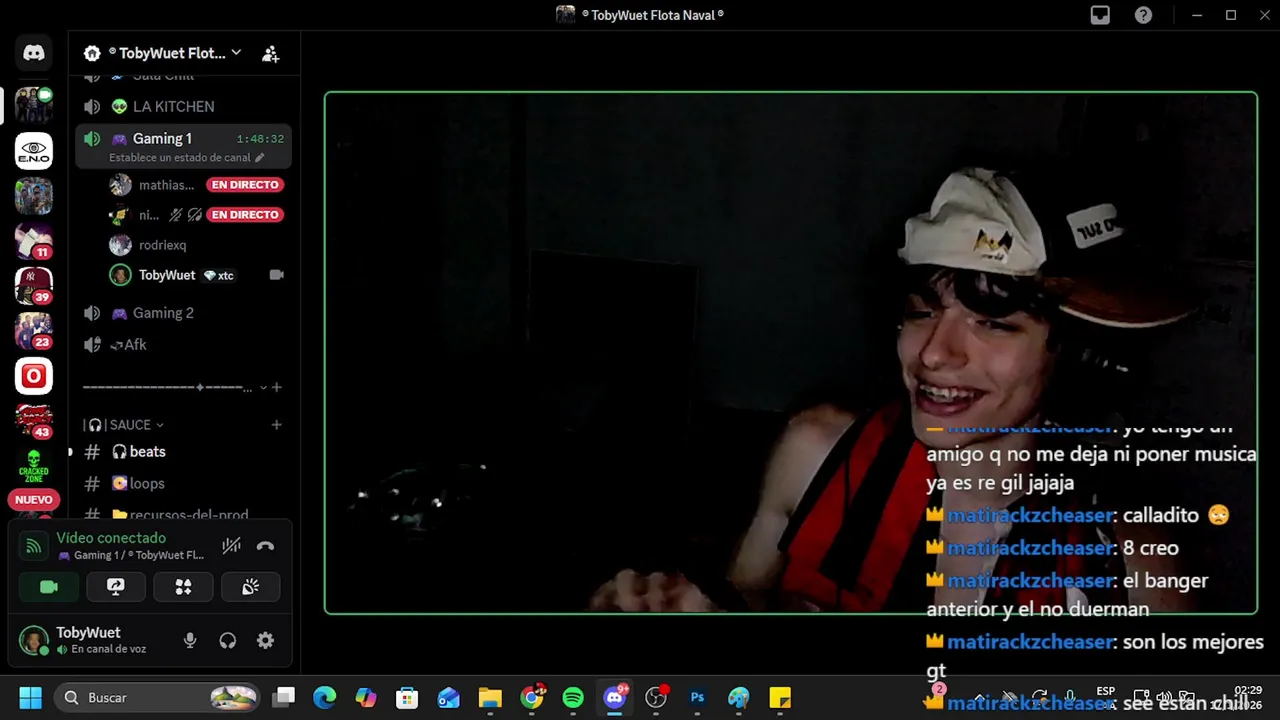
Task: Open Windows Start menu
Action: [x=30, y=698]
